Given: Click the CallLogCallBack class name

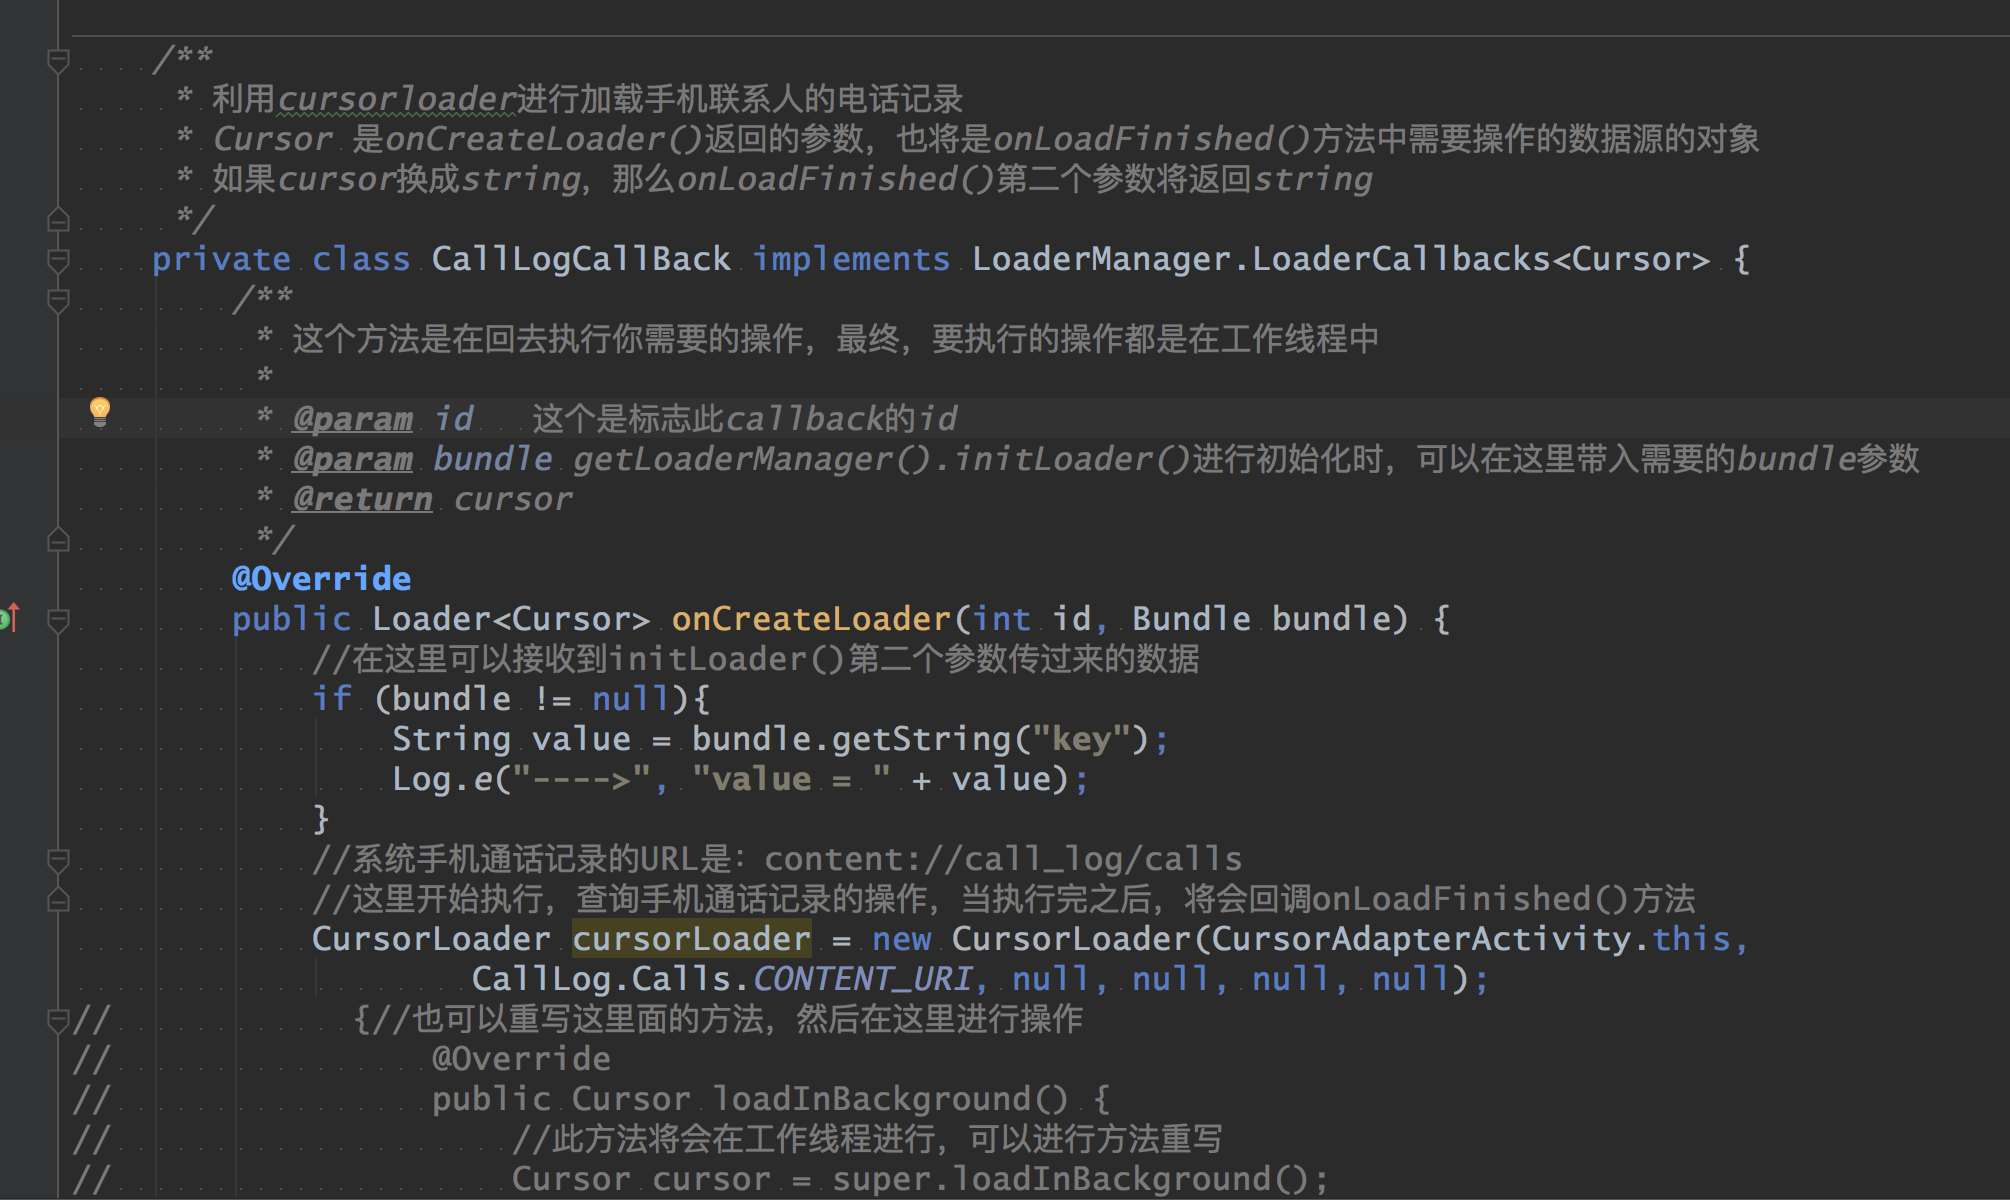Looking at the screenshot, I should [581, 259].
